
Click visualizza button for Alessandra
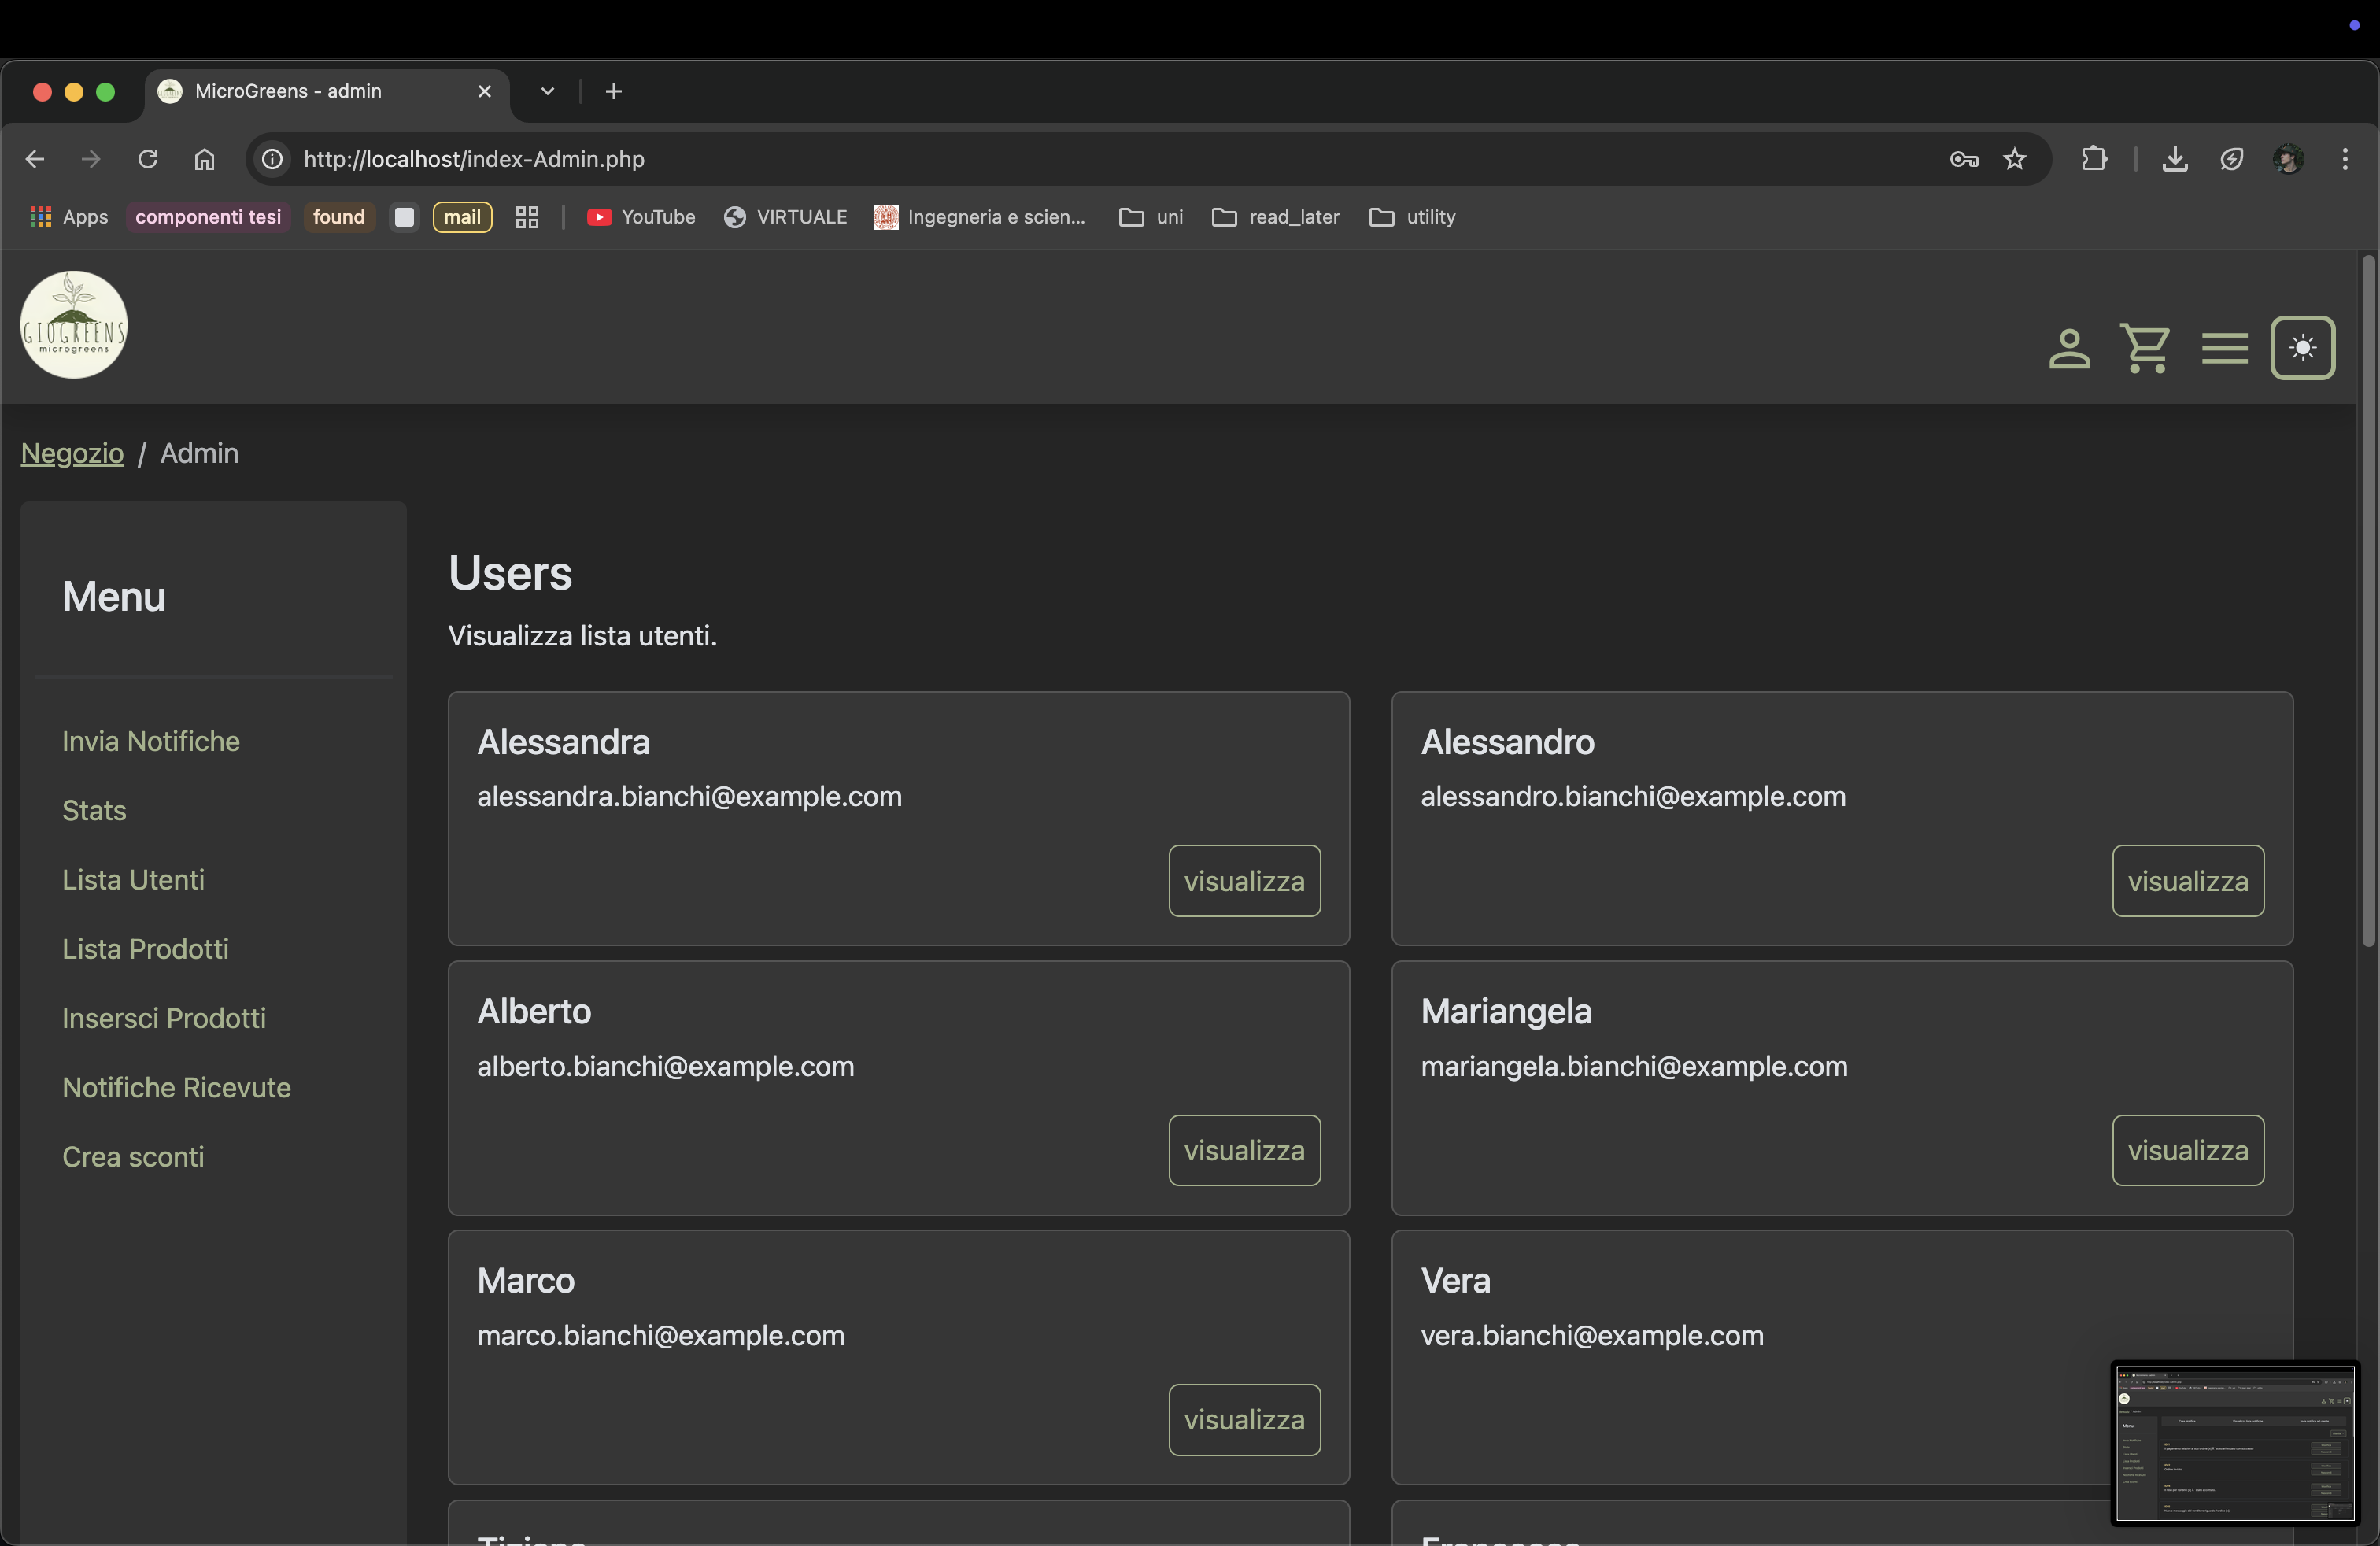click(x=1243, y=881)
